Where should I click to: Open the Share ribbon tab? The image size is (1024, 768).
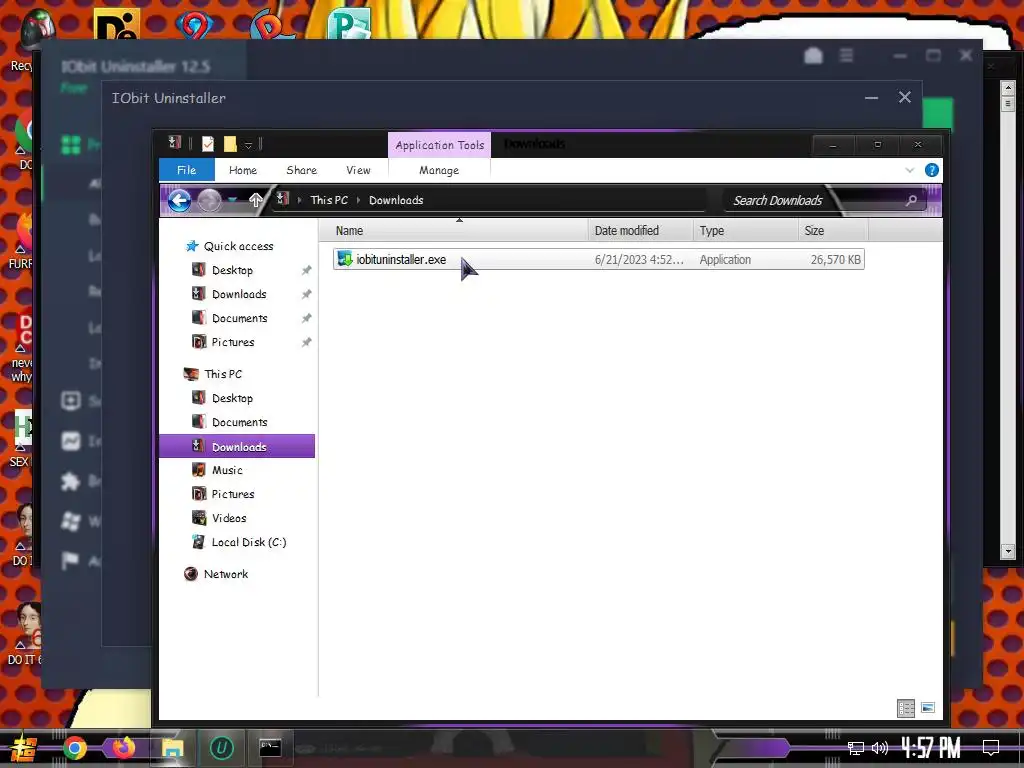(301, 170)
